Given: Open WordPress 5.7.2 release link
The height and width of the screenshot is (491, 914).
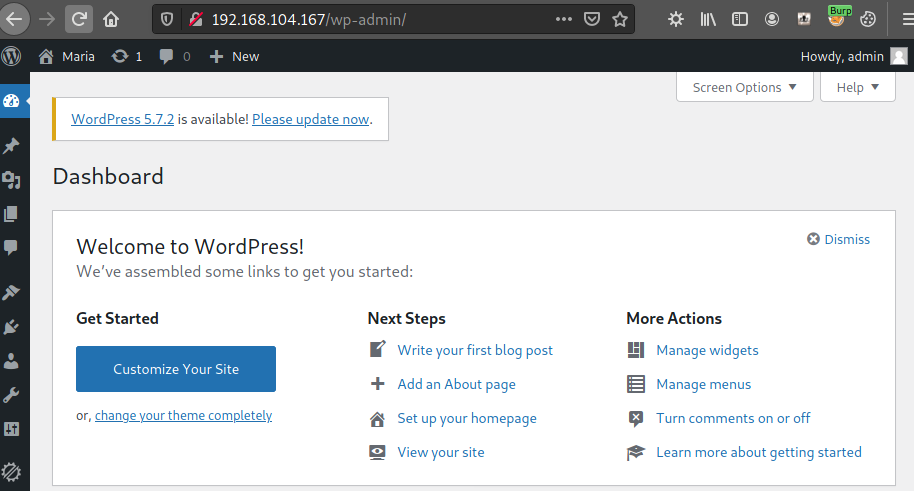Looking at the screenshot, I should point(122,119).
